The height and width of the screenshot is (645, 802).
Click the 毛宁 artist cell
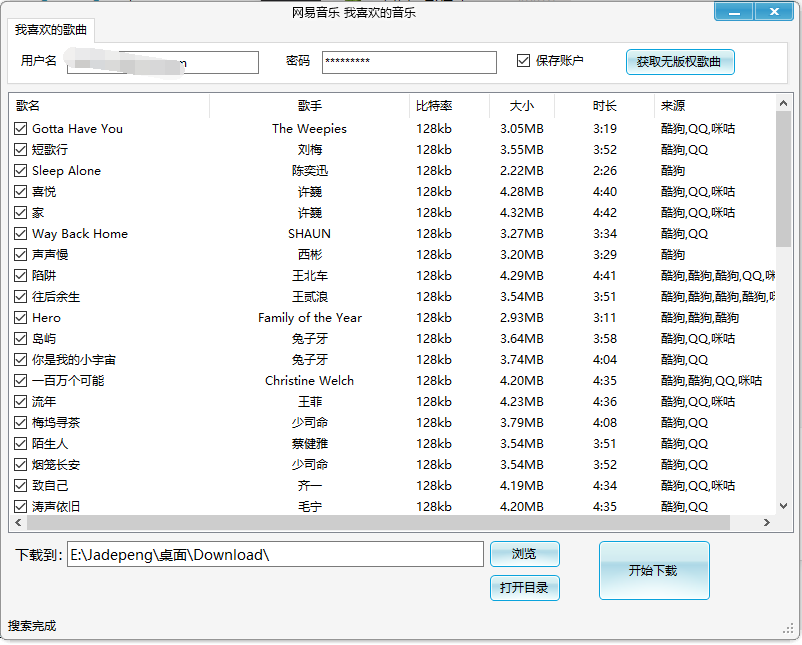(x=309, y=506)
